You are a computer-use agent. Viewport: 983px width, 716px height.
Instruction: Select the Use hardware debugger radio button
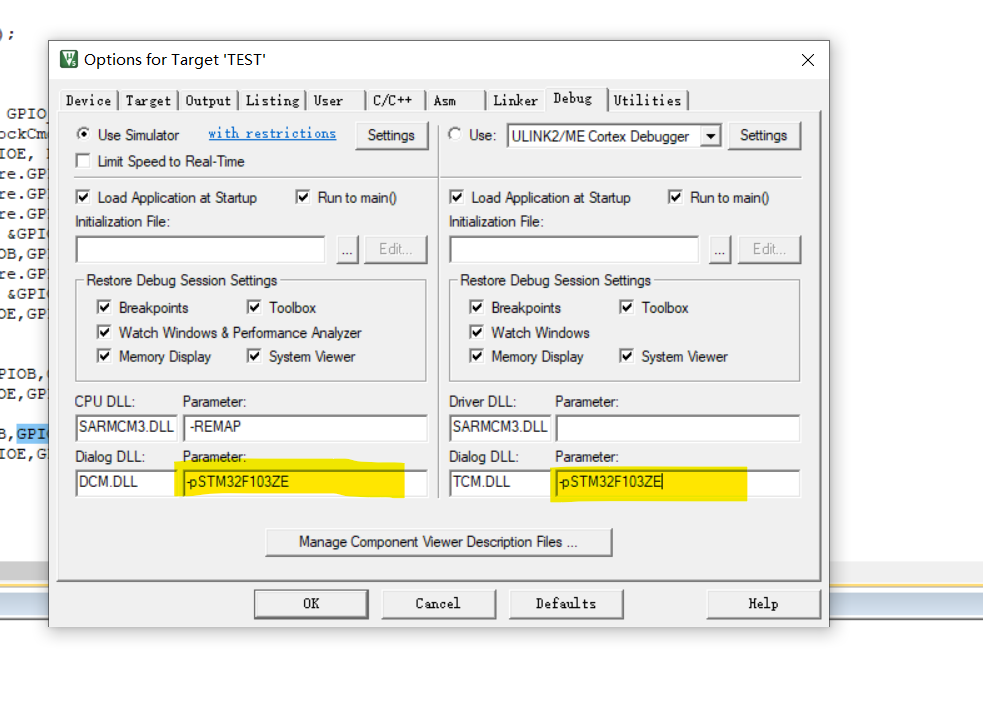(455, 134)
